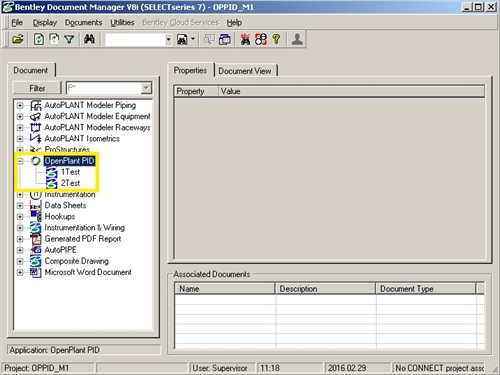Click the refresh document list icon

[39, 39]
